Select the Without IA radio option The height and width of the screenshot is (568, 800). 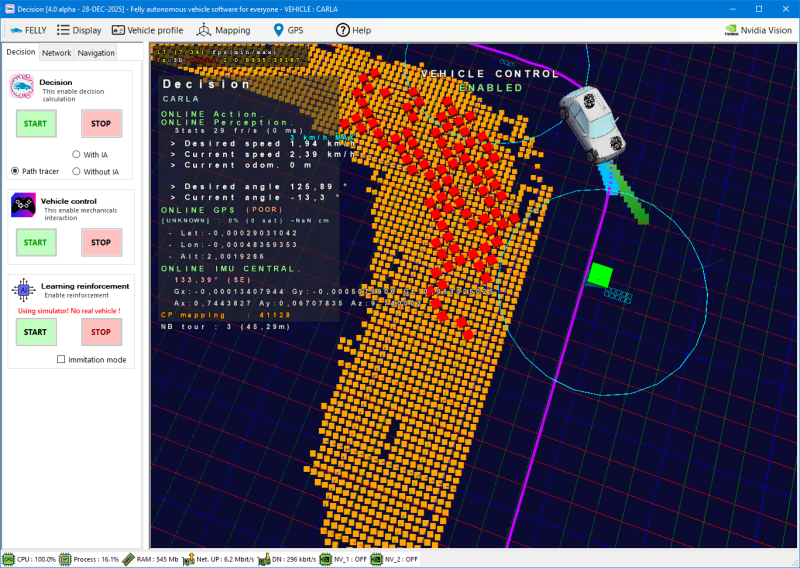pyautogui.click(x=77, y=172)
